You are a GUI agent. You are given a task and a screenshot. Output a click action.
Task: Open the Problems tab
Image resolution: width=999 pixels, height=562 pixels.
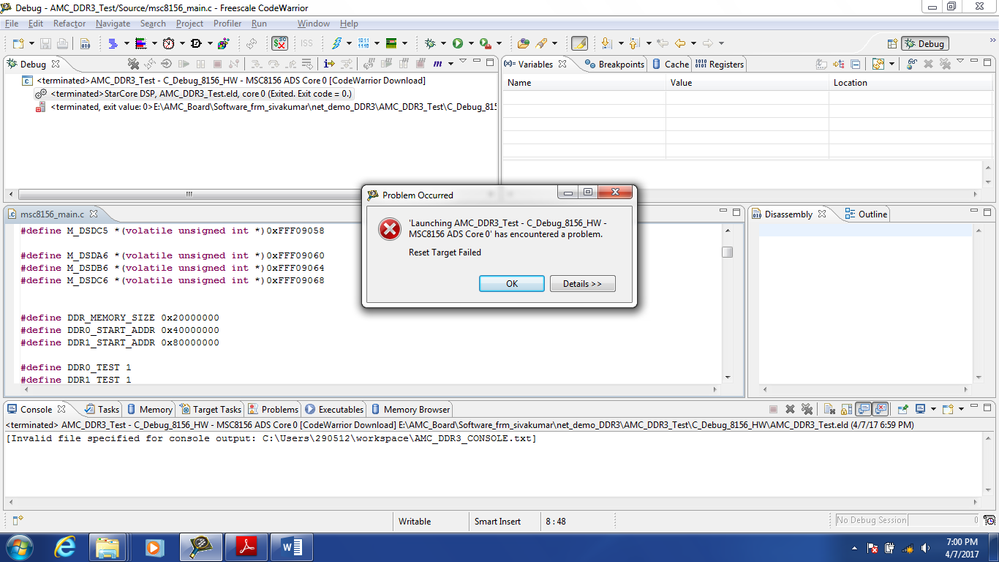pos(273,410)
